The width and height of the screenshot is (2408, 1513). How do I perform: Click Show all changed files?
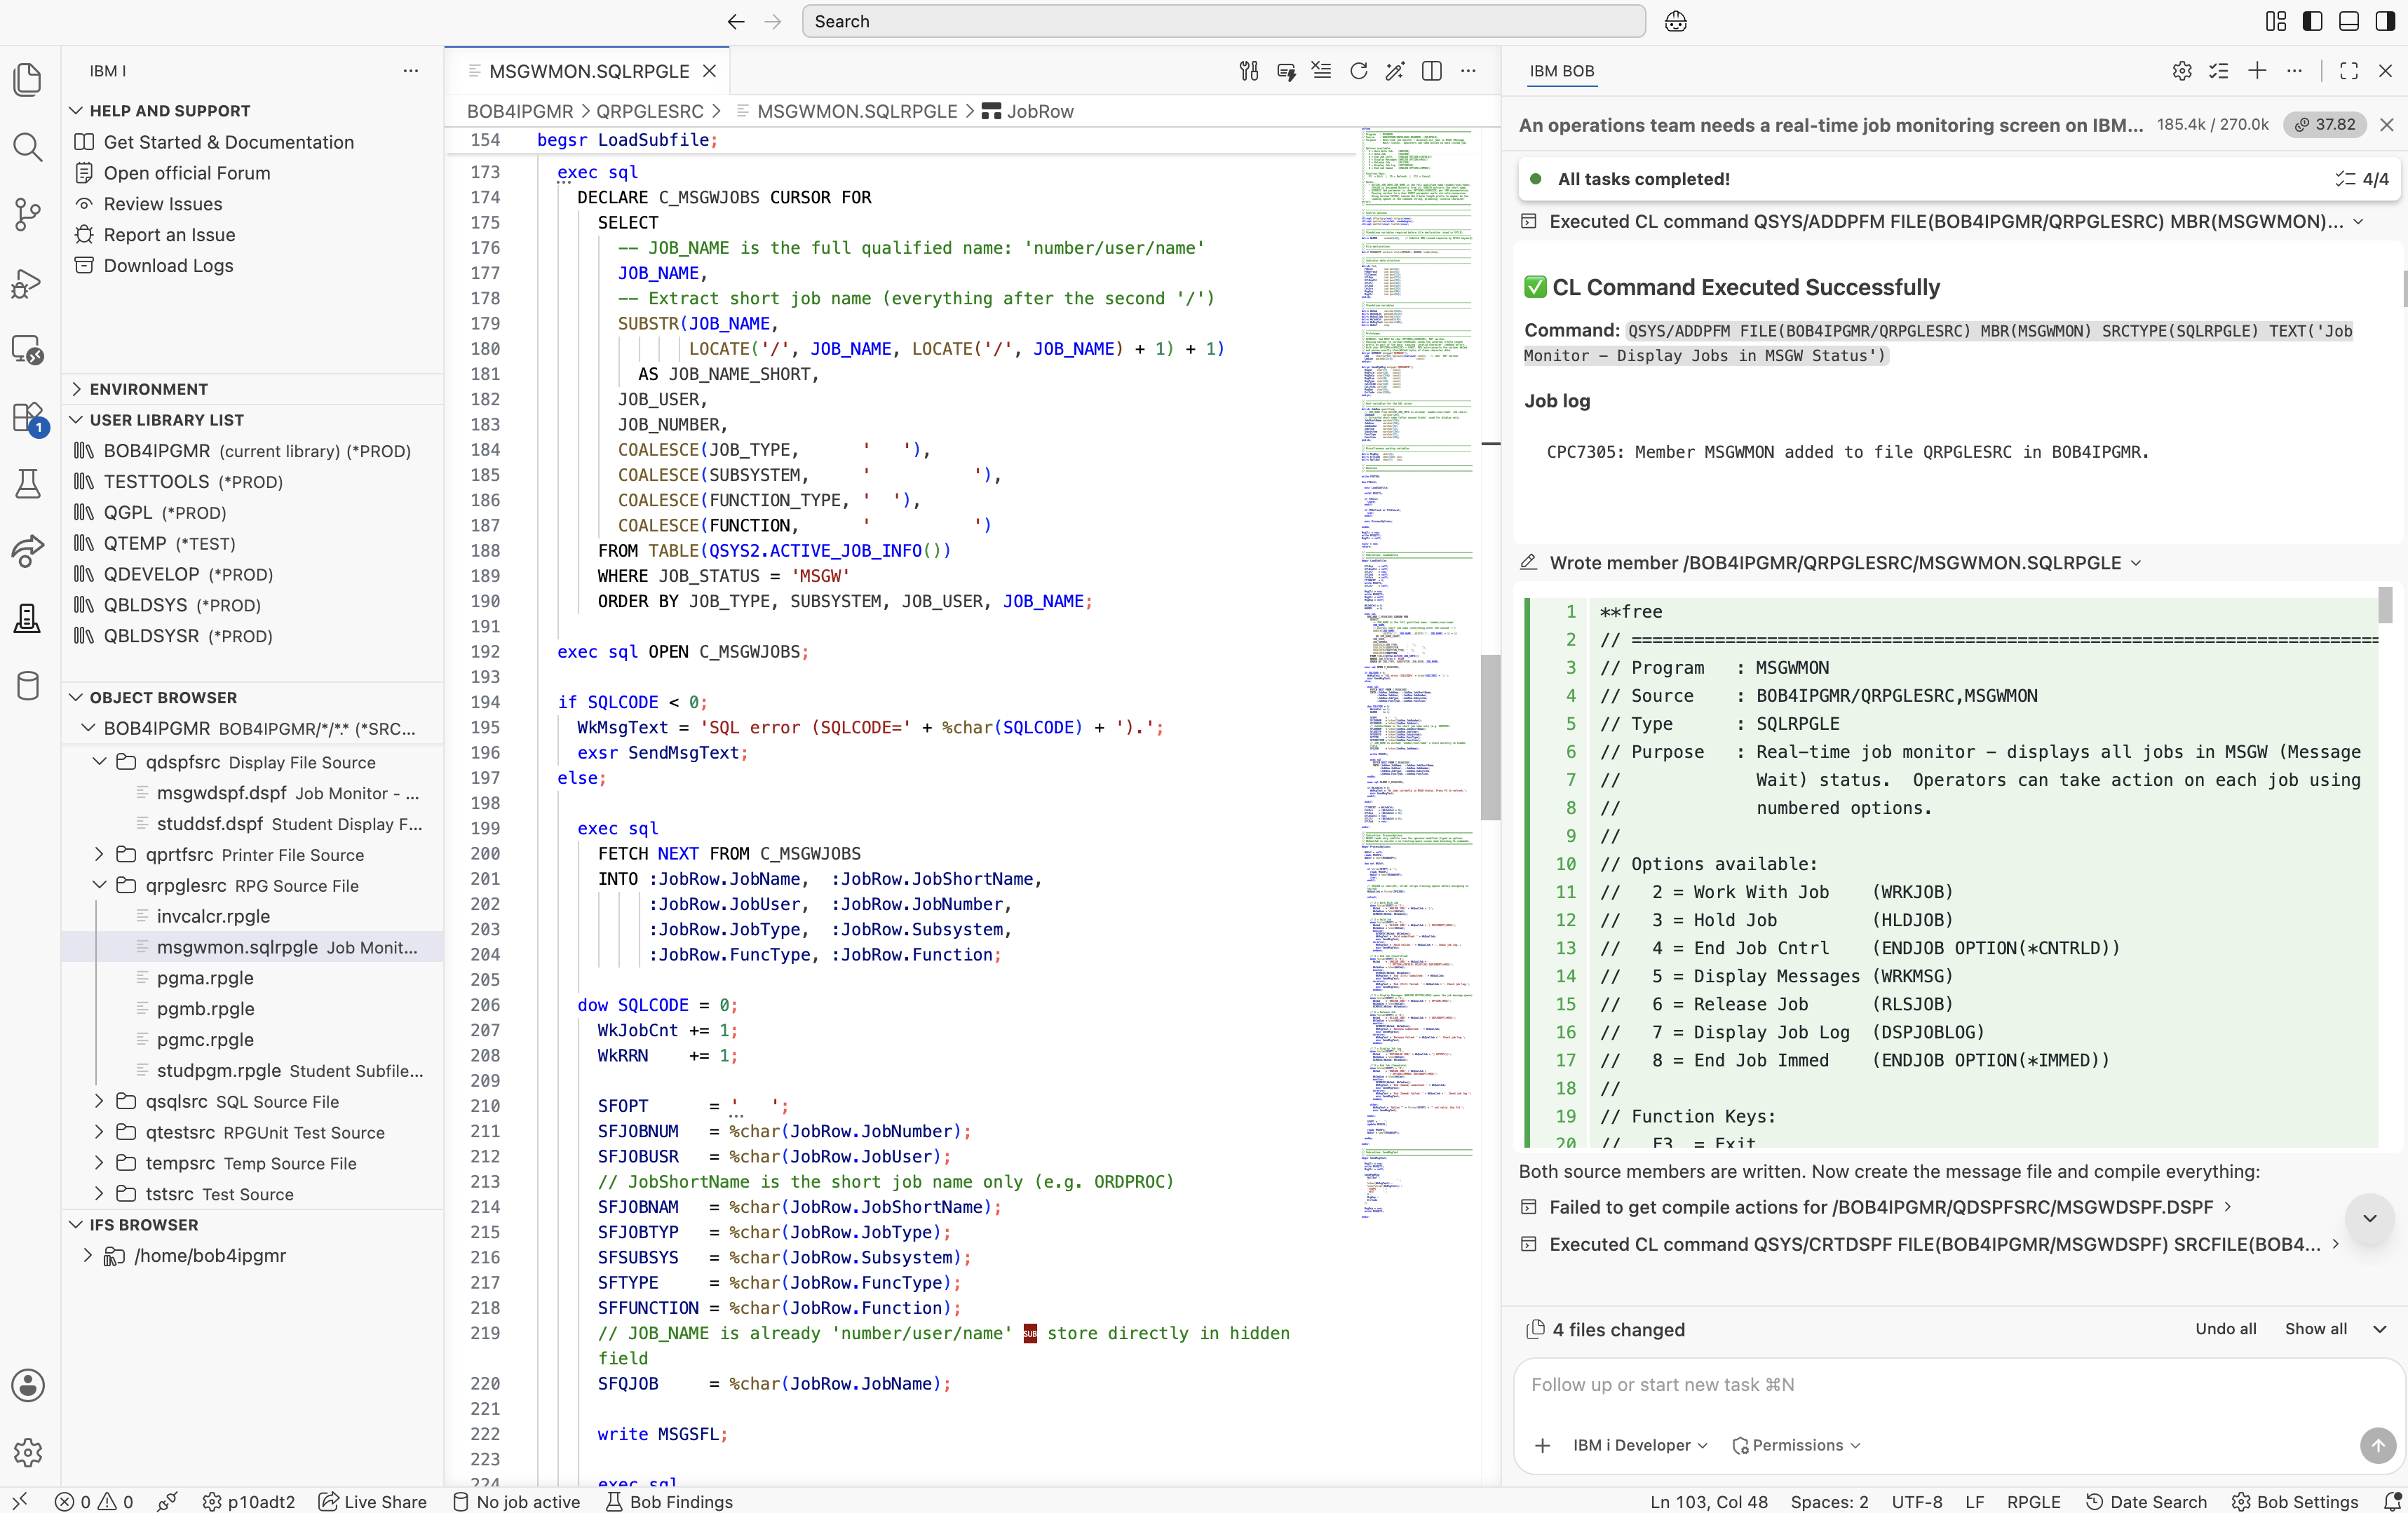coord(2316,1329)
